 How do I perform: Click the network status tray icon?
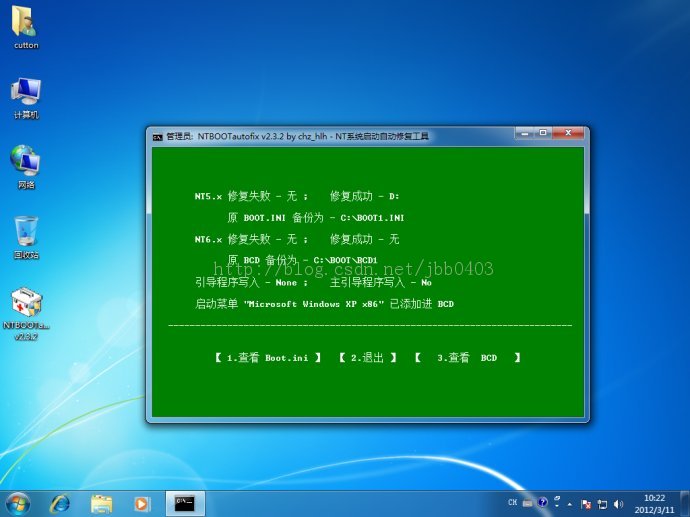602,504
